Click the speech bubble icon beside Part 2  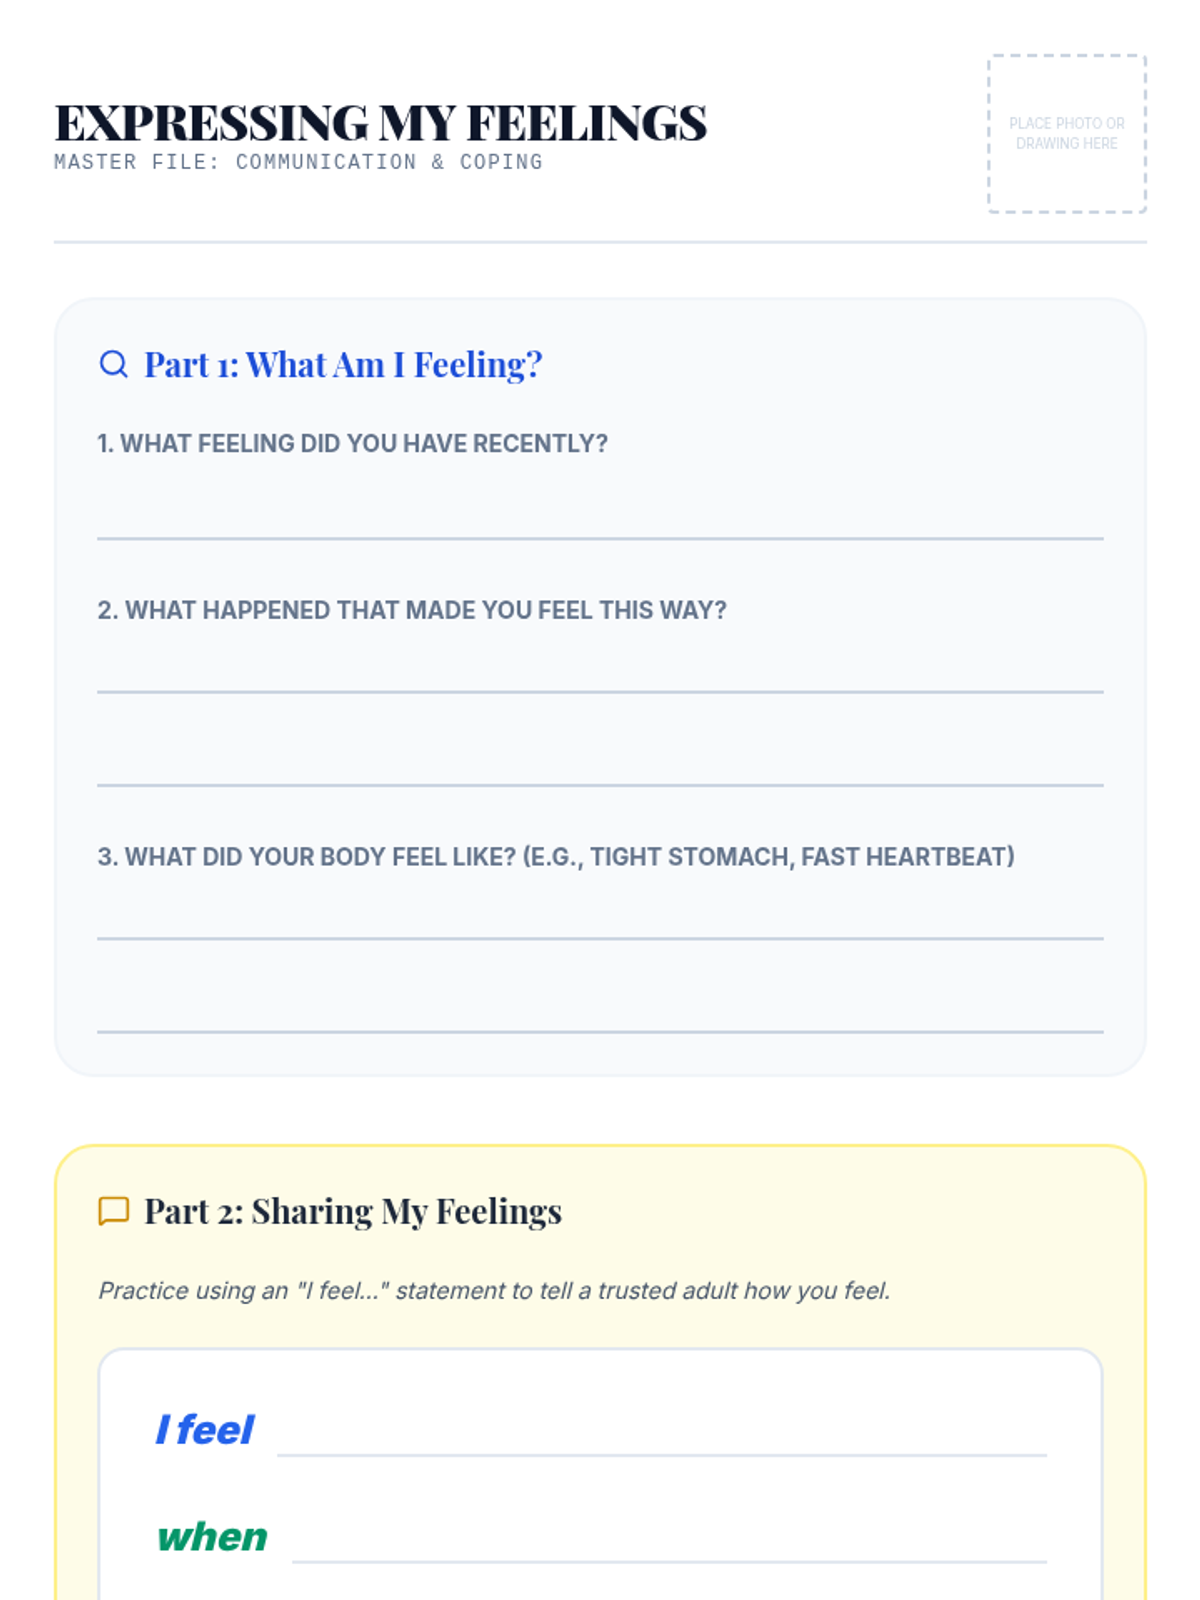click(x=113, y=1211)
